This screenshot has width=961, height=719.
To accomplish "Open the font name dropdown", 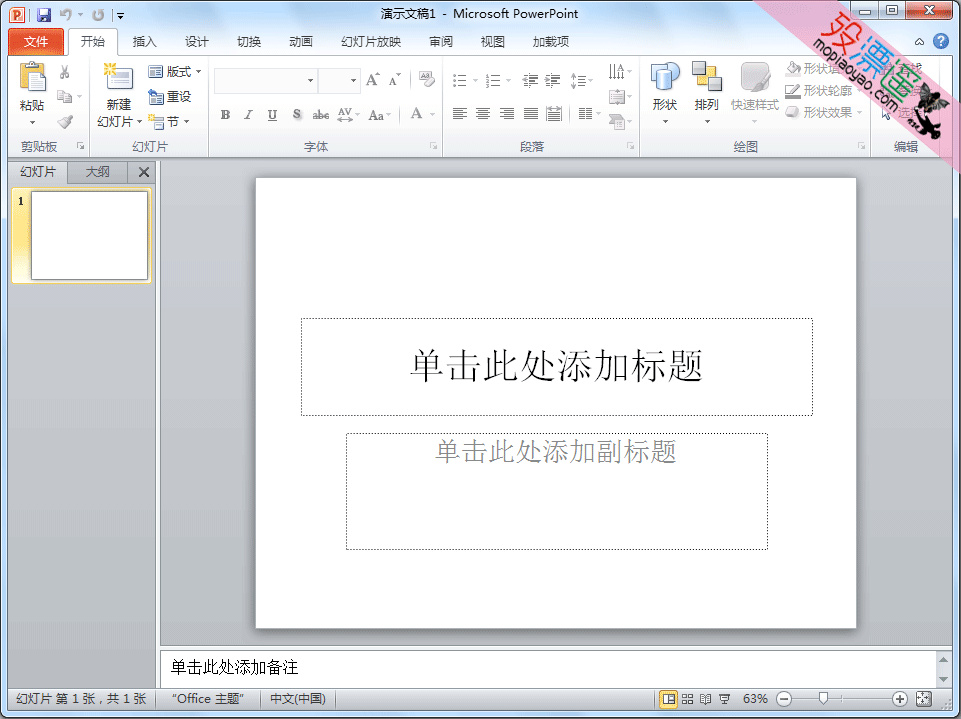I will tap(310, 80).
